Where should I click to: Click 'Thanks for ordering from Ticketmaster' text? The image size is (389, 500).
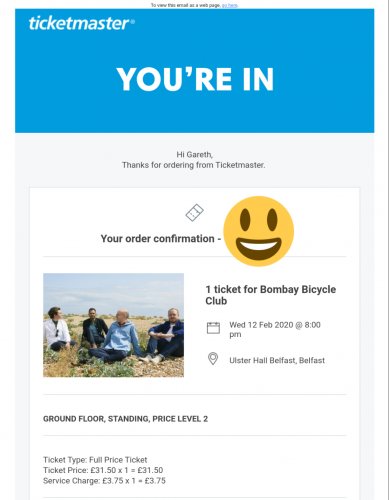click(194, 165)
